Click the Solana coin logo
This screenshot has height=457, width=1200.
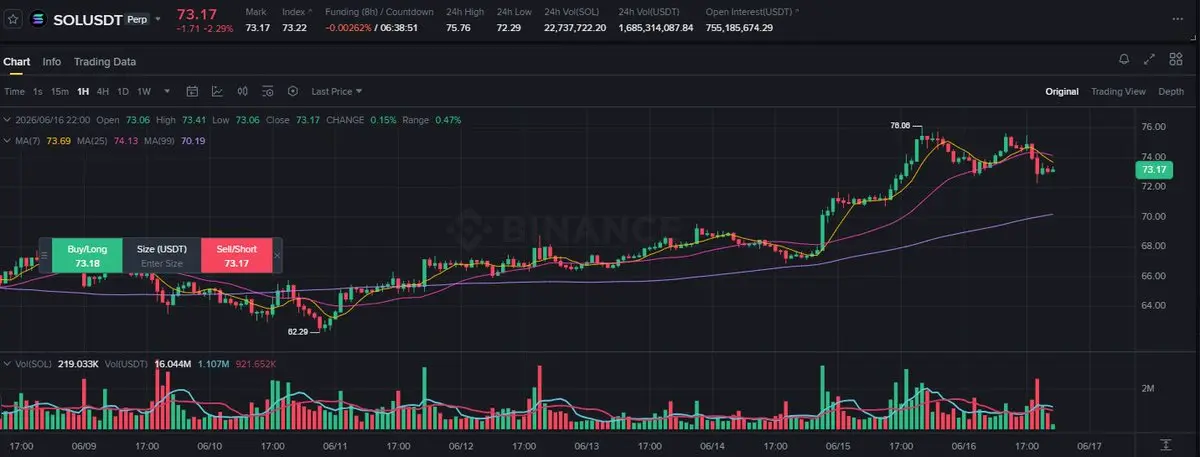(x=39, y=19)
